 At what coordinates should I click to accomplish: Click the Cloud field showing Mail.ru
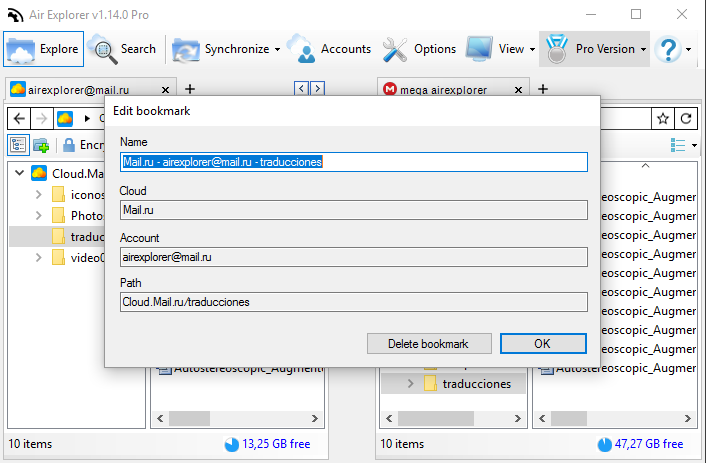354,210
